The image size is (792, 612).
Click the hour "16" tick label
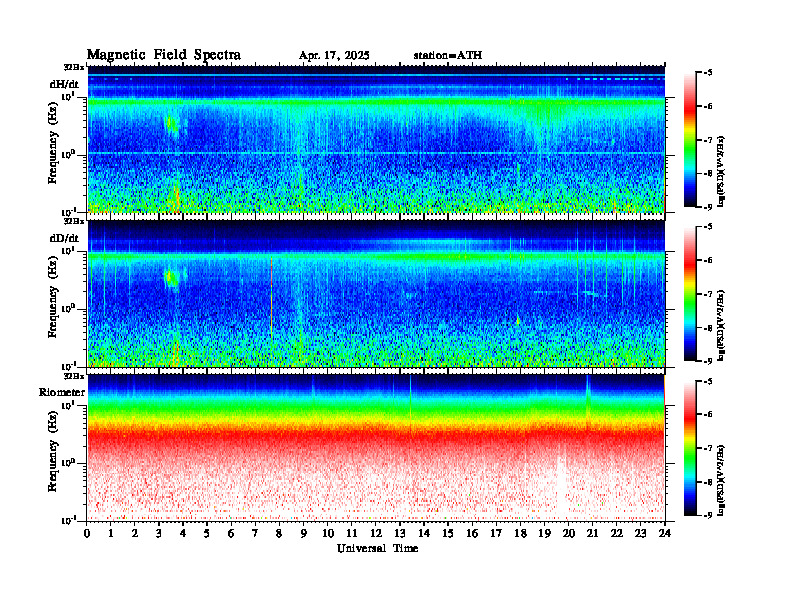point(472,533)
